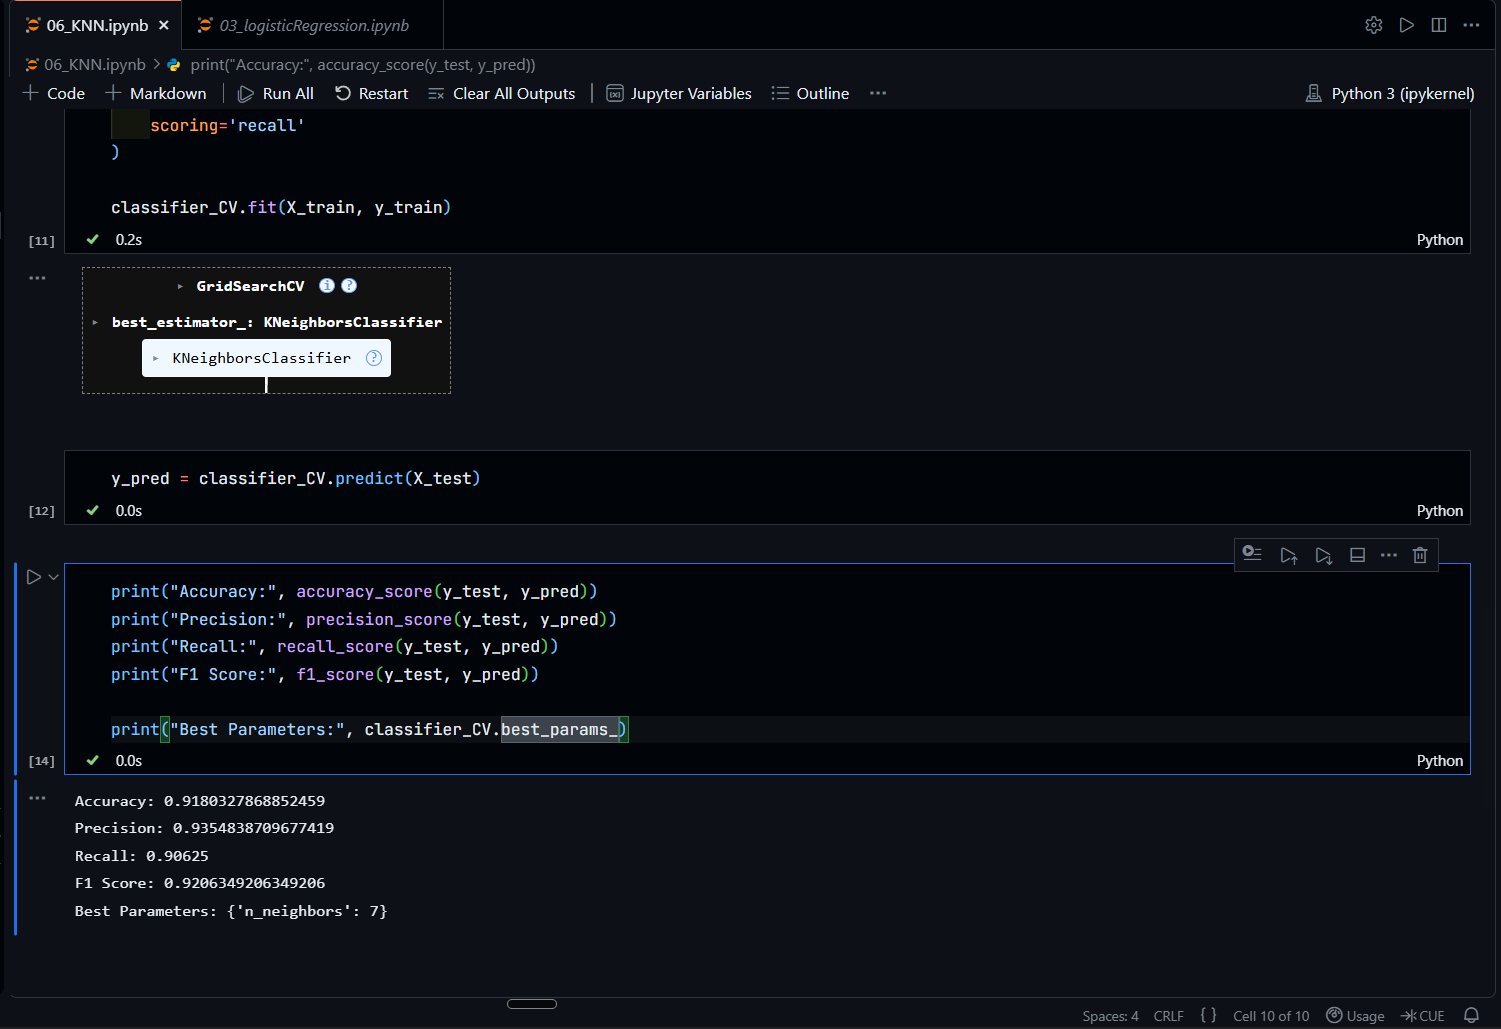Open notebook settings gear icon
Image resolution: width=1501 pixels, height=1029 pixels.
(1373, 25)
